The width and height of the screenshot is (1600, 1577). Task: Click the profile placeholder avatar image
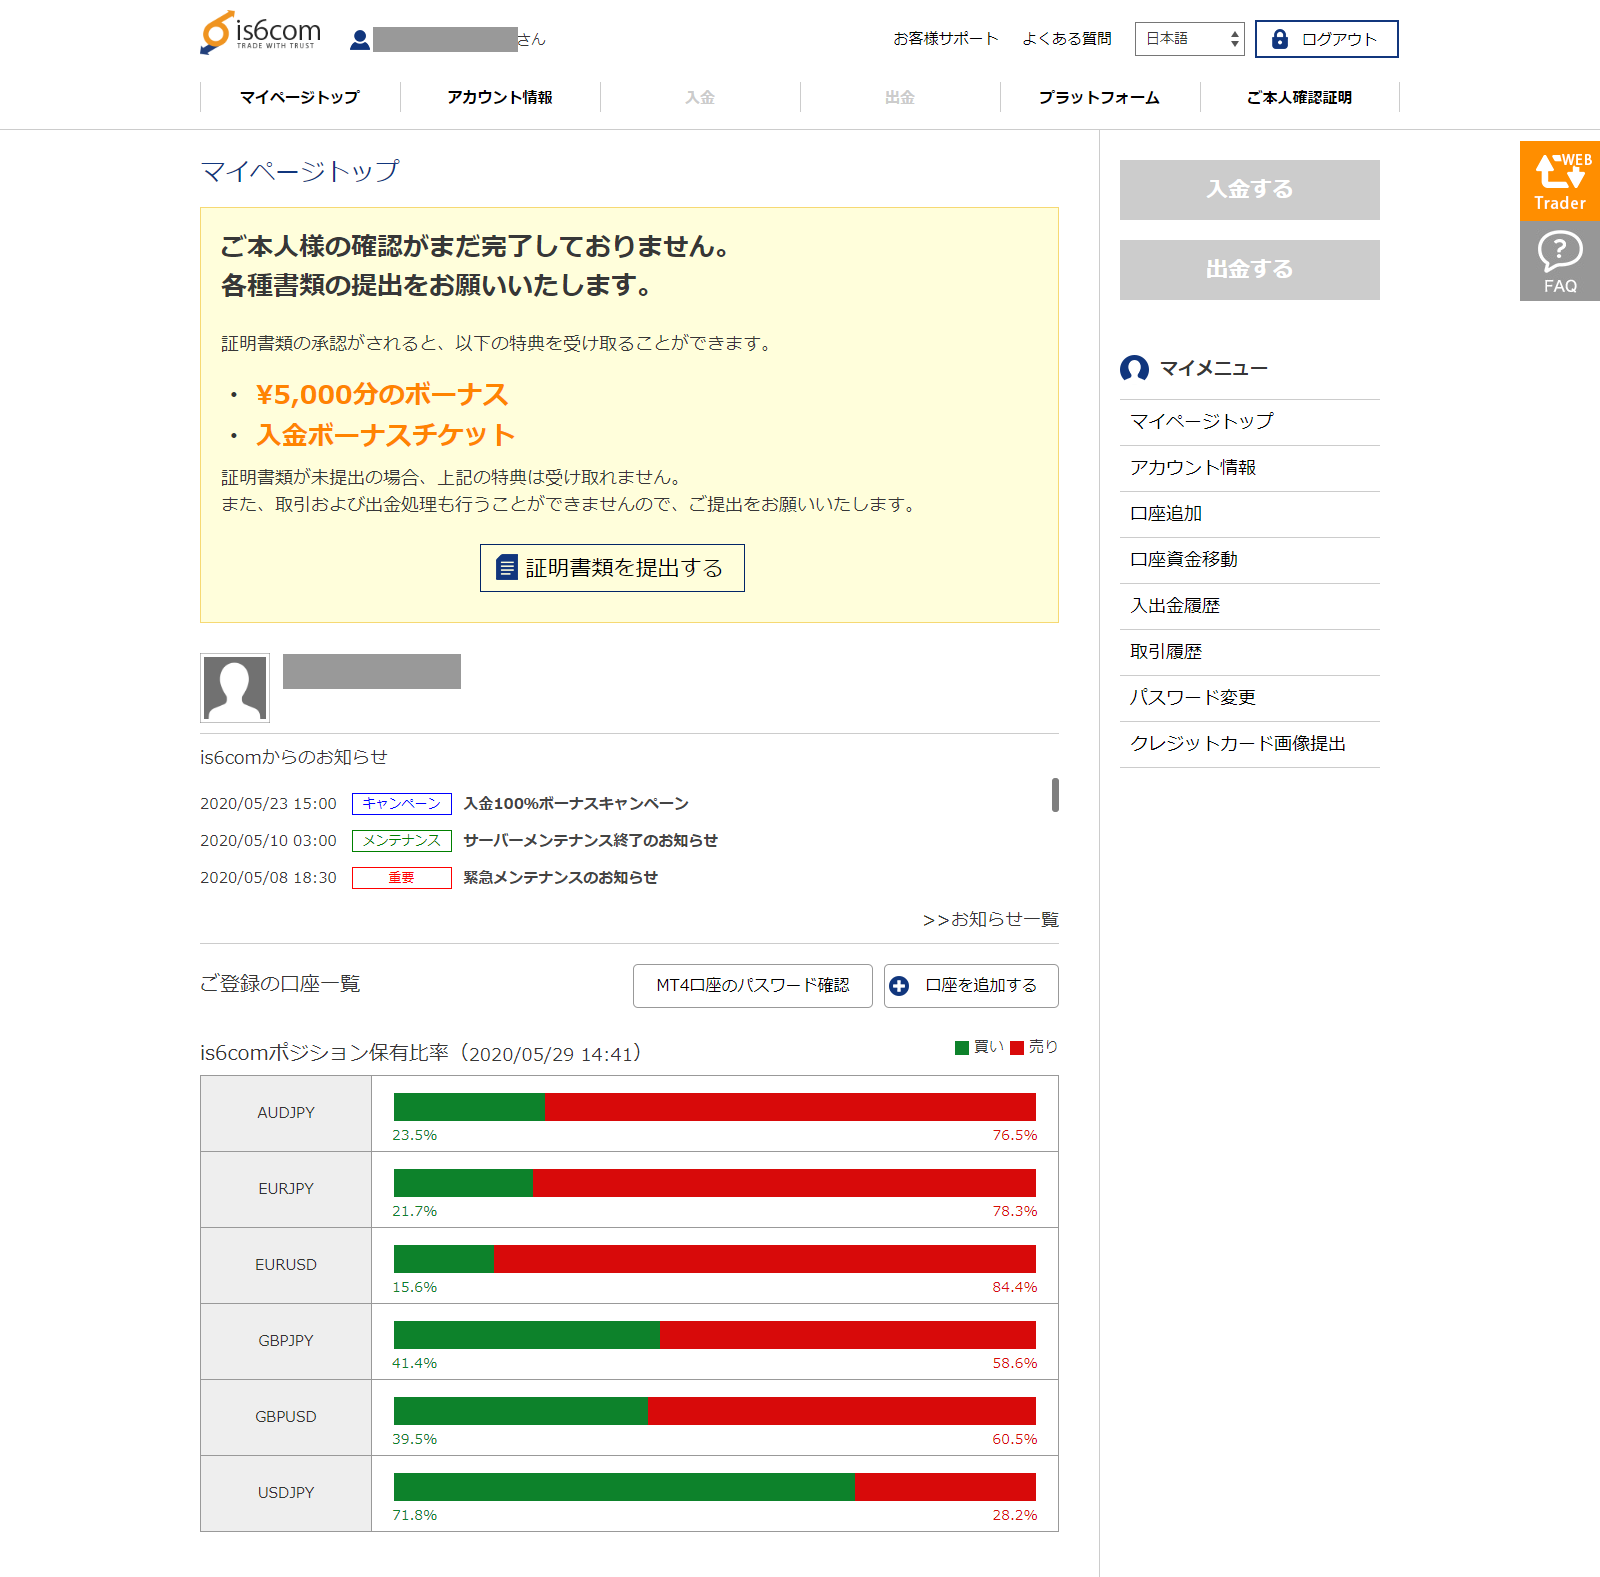[x=235, y=687]
